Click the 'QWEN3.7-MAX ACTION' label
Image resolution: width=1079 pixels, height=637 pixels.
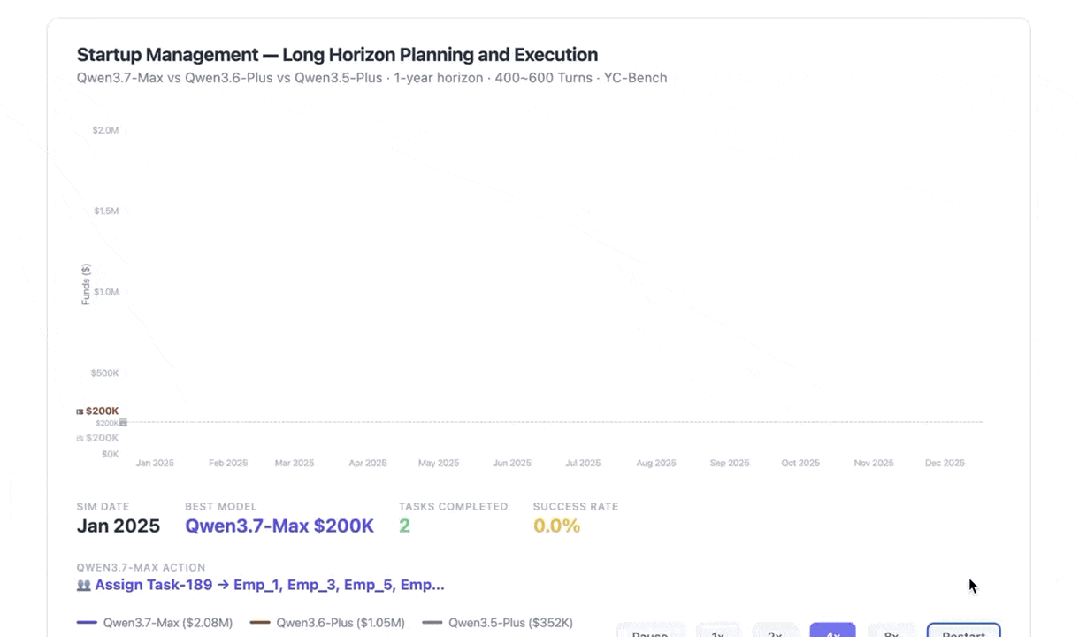coord(141,568)
